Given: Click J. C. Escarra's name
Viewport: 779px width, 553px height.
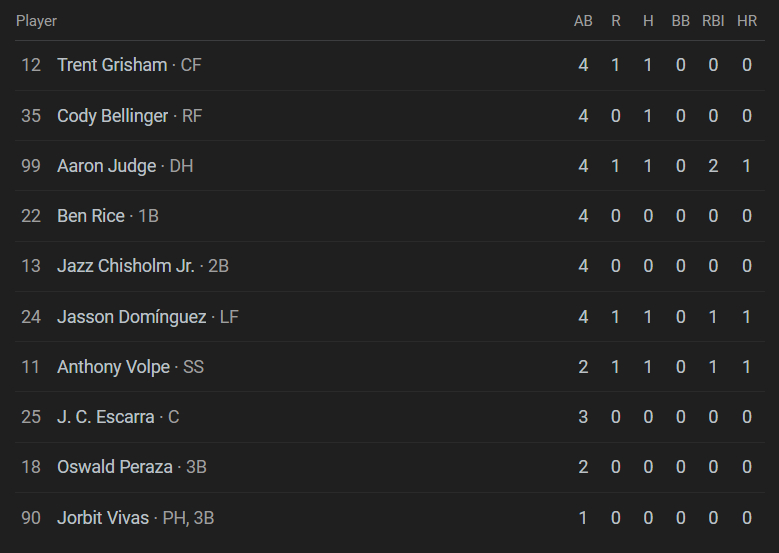Looking at the screenshot, I should click(x=106, y=417).
